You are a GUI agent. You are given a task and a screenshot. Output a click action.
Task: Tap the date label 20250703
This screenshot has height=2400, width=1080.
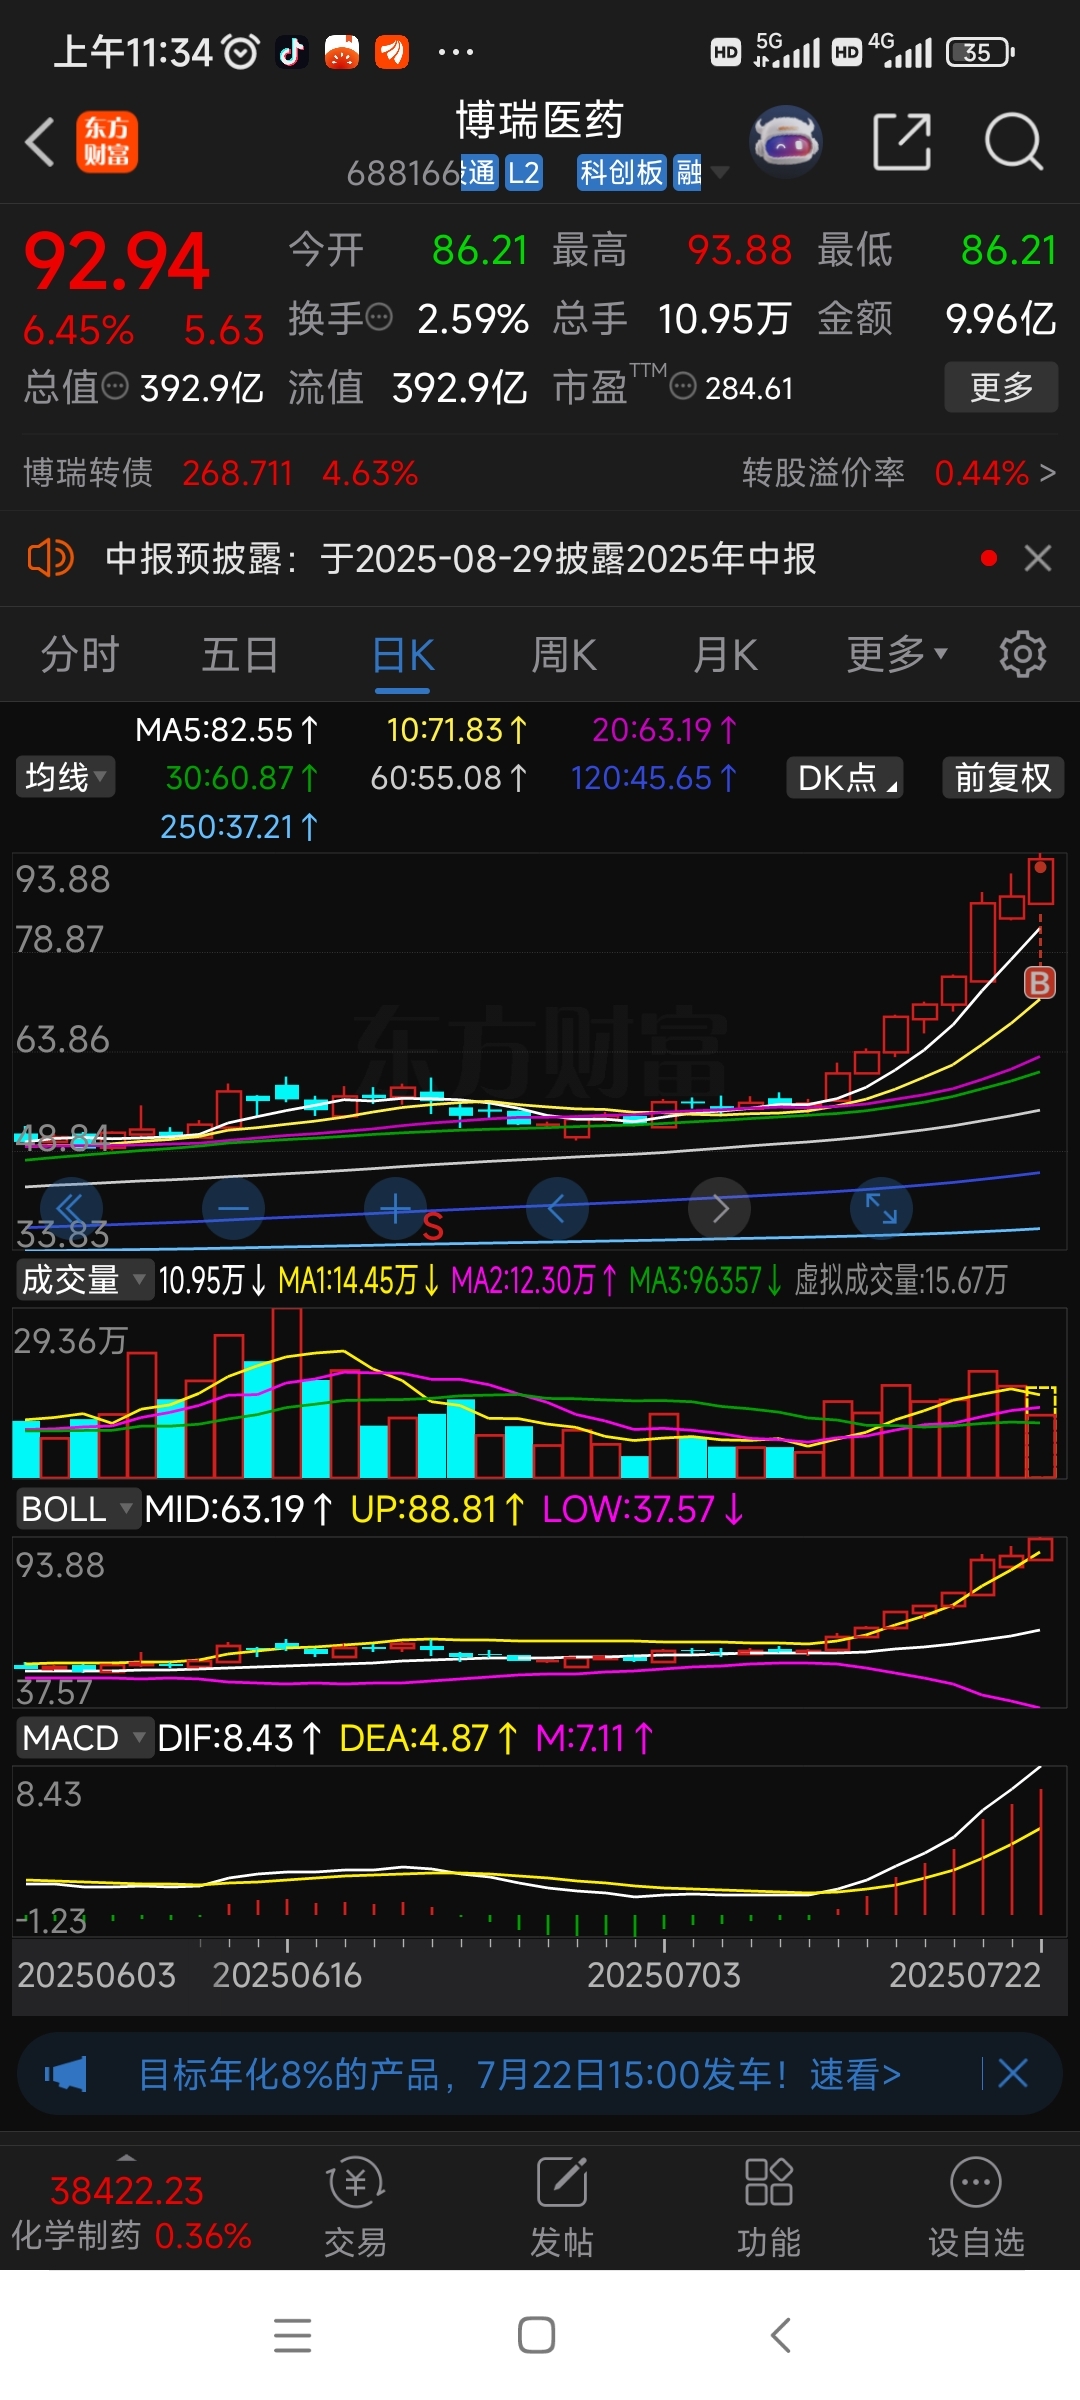coord(663,1975)
